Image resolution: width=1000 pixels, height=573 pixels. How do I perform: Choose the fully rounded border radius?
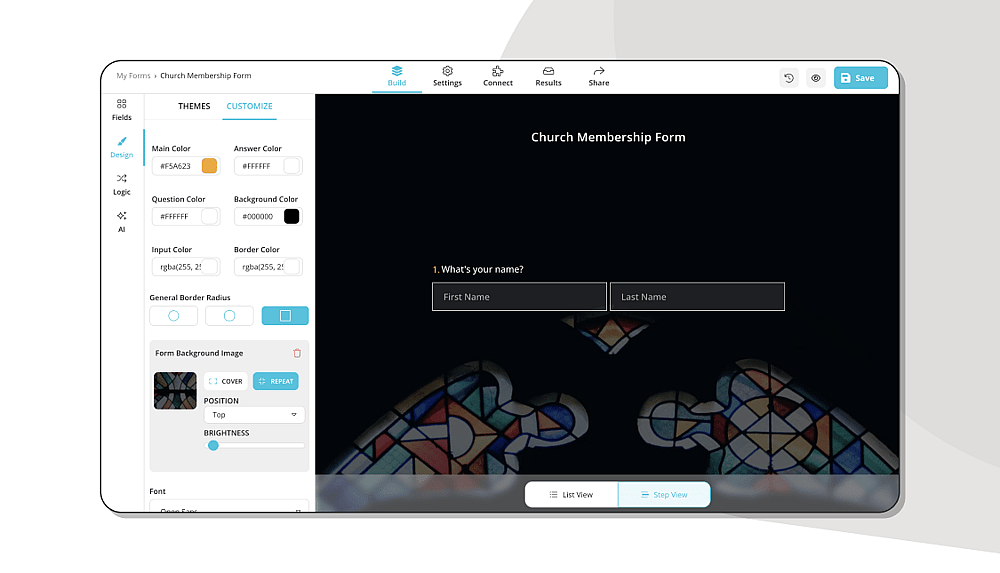coord(173,316)
